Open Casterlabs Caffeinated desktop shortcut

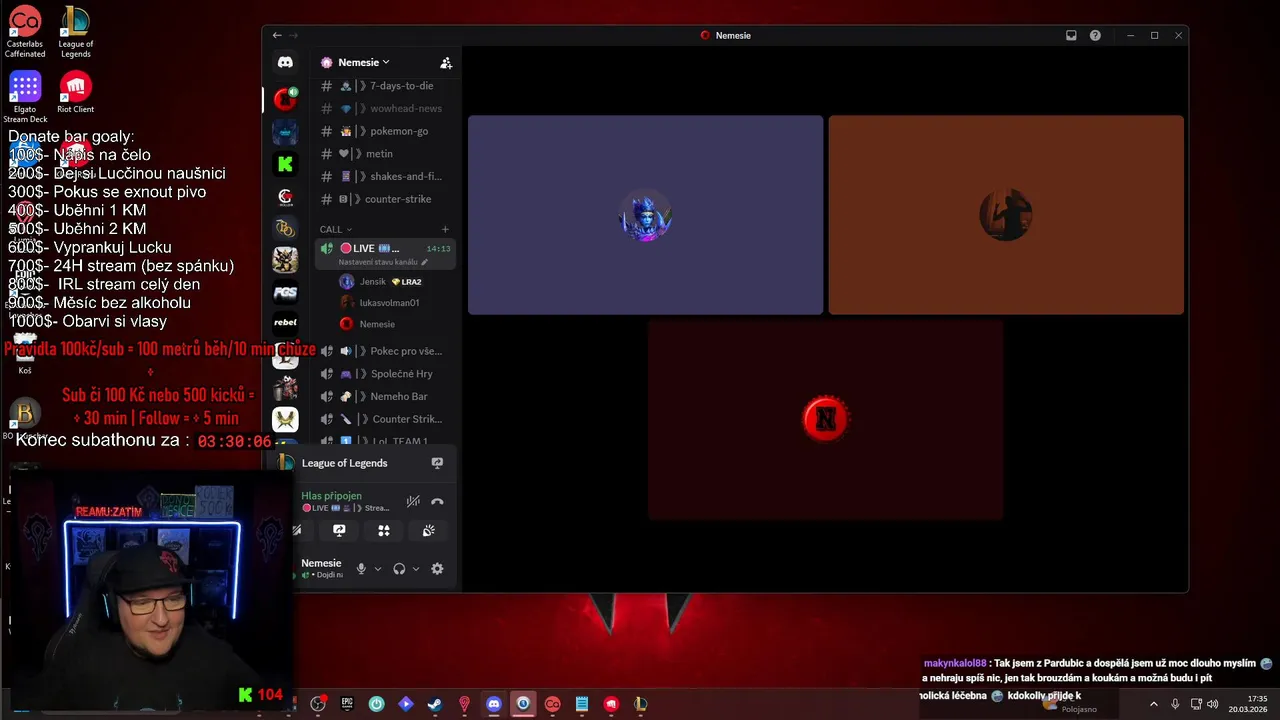(x=25, y=32)
